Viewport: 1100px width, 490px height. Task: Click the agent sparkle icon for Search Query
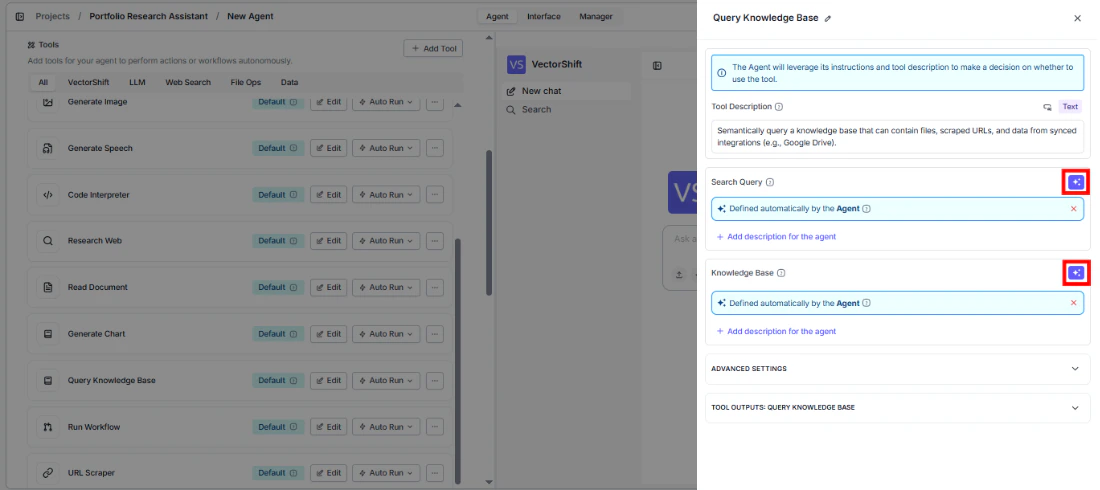[1076, 183]
